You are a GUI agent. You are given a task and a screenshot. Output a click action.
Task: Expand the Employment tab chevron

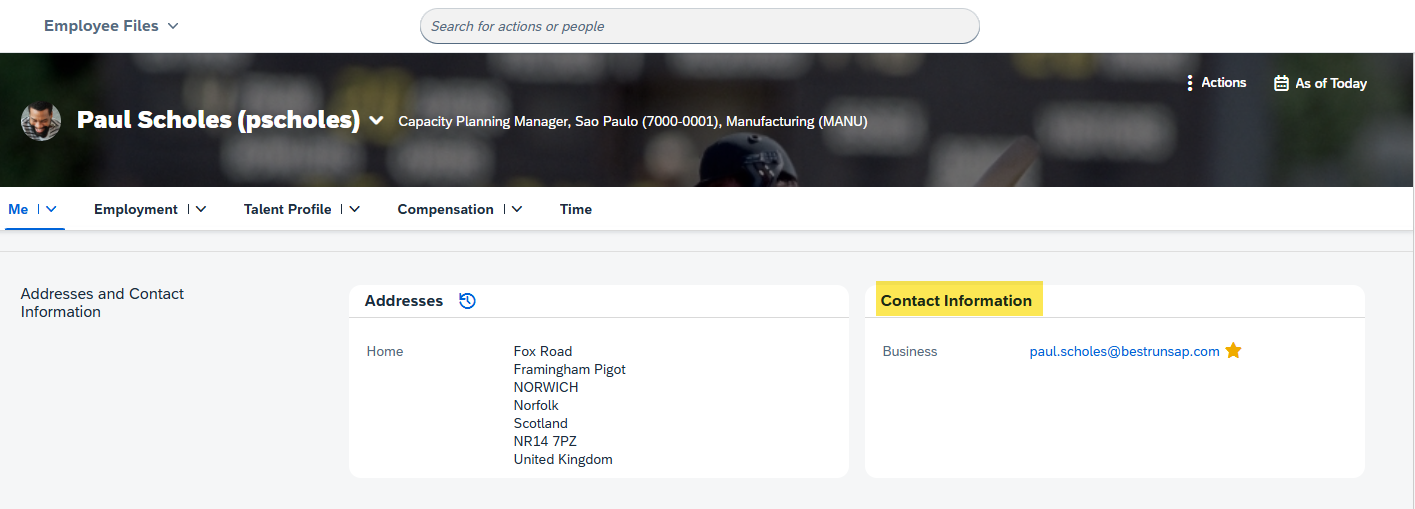(201, 209)
